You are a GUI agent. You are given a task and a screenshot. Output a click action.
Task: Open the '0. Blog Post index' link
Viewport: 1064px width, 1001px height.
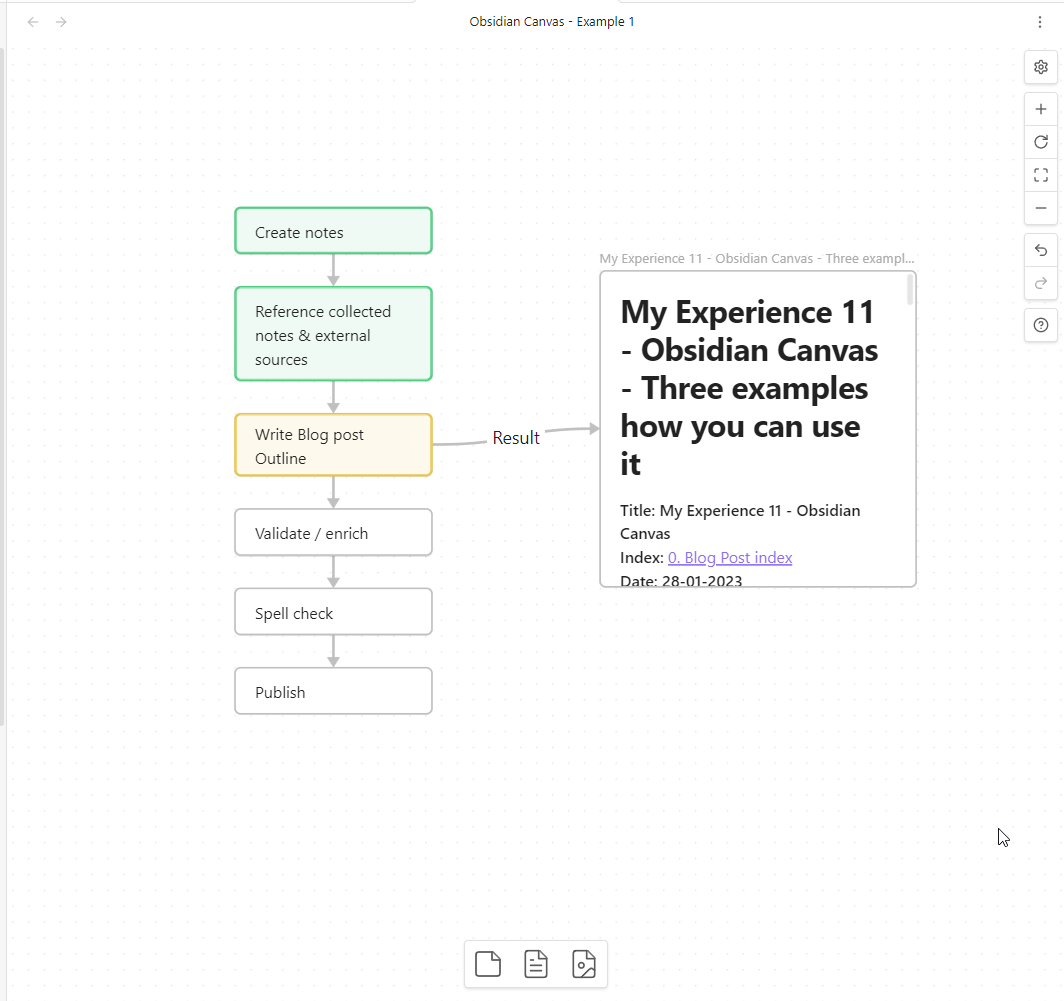(729, 557)
